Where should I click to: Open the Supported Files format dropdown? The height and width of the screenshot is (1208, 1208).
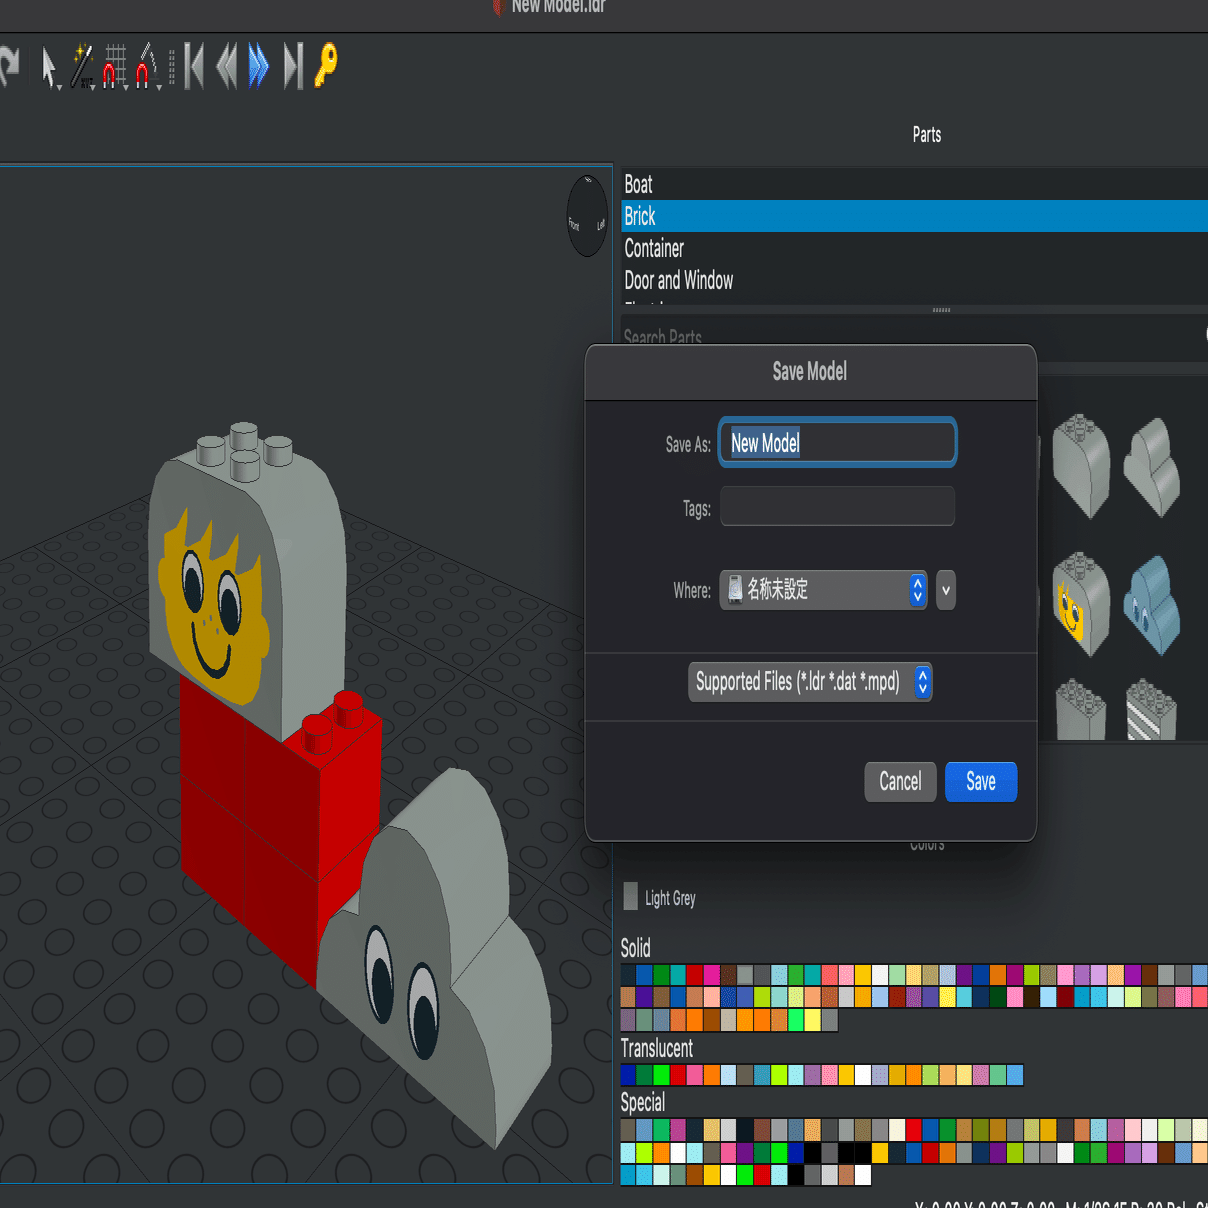pos(810,682)
